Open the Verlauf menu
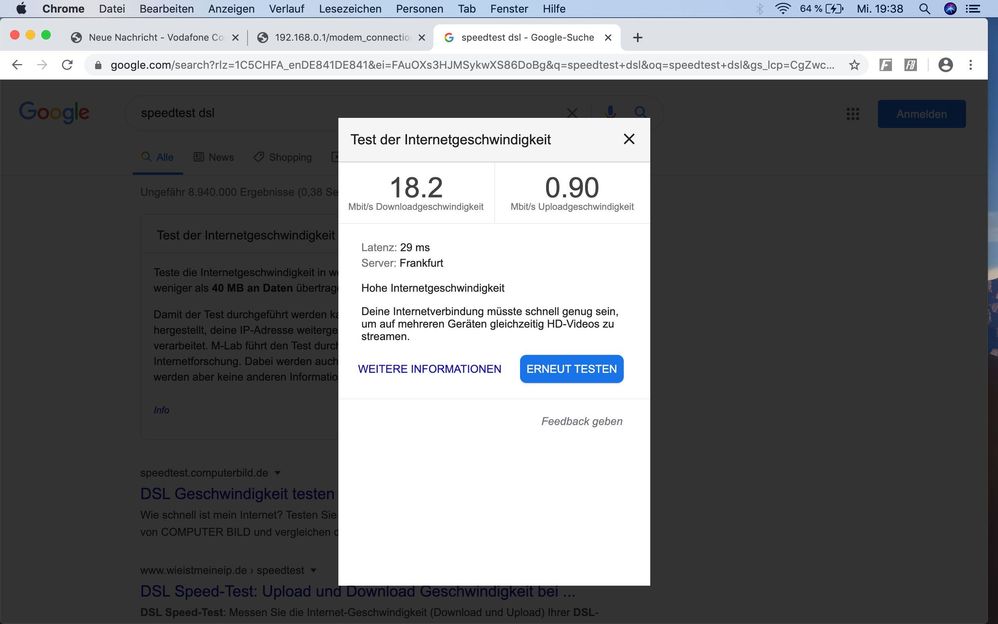Viewport: 998px width, 624px height. 286,9
